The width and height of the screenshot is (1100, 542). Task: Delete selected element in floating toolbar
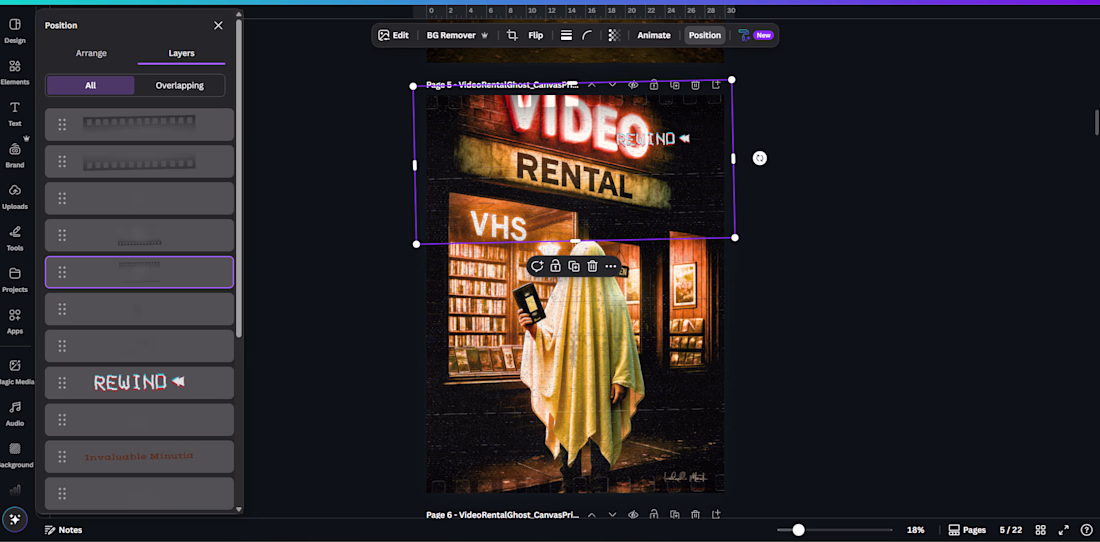(x=592, y=266)
